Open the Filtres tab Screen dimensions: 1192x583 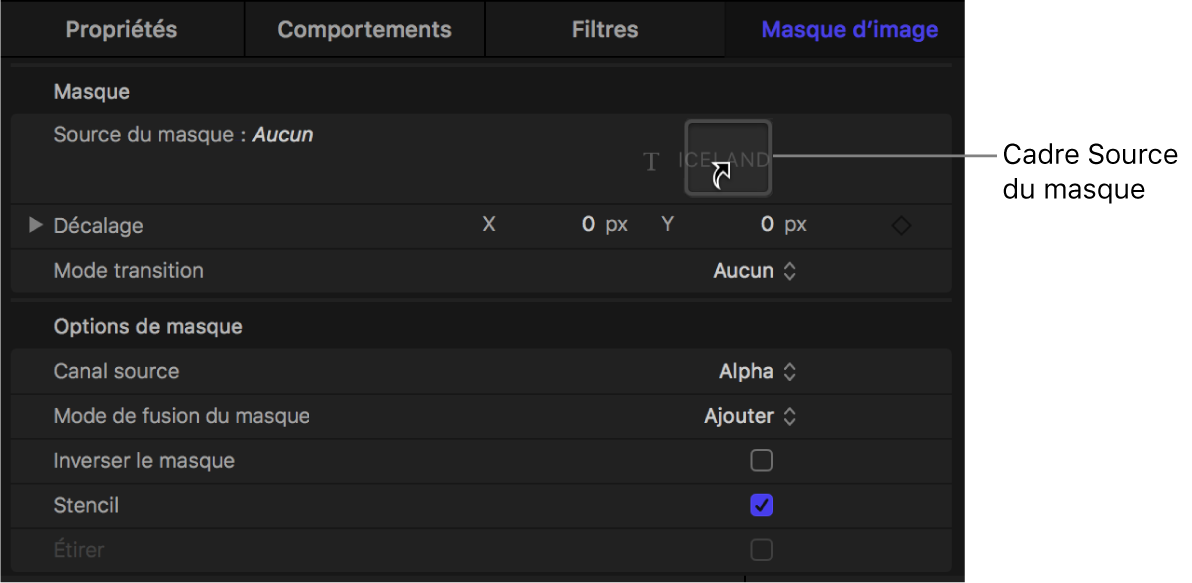[605, 29]
